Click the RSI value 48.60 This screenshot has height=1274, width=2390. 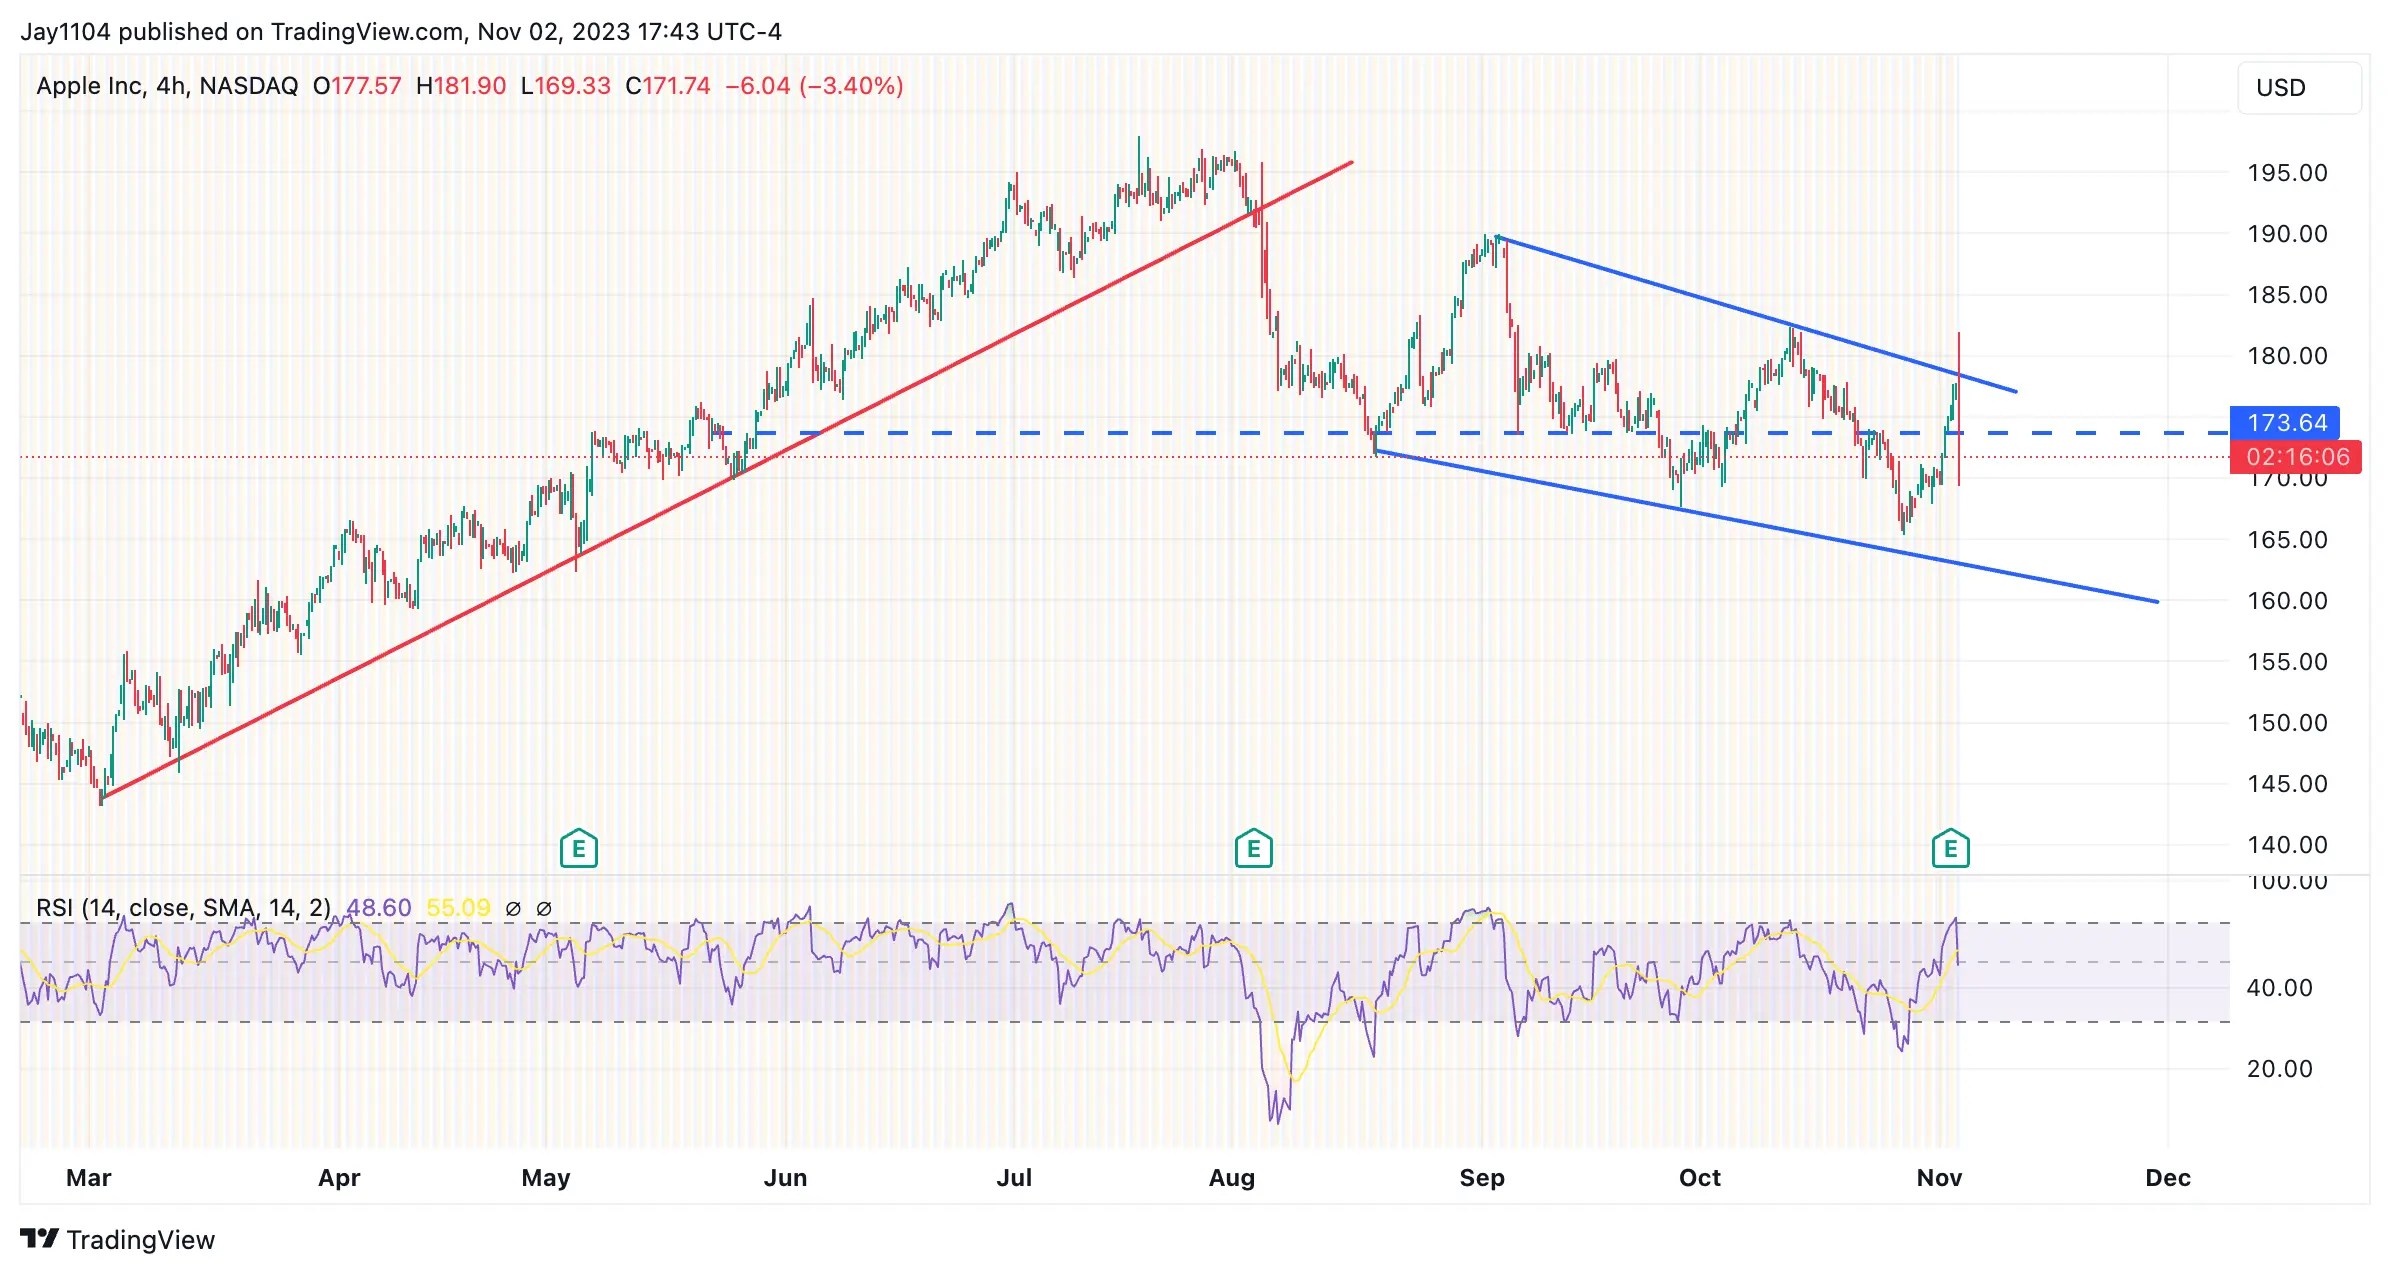click(x=379, y=908)
